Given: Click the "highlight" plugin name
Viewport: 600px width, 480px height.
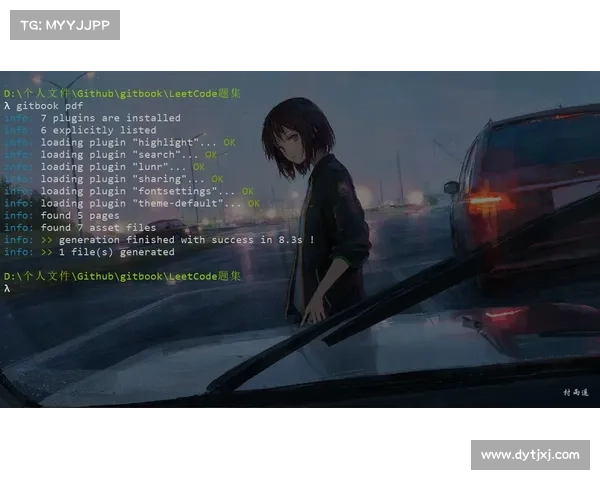Looking at the screenshot, I should click(x=166, y=142).
